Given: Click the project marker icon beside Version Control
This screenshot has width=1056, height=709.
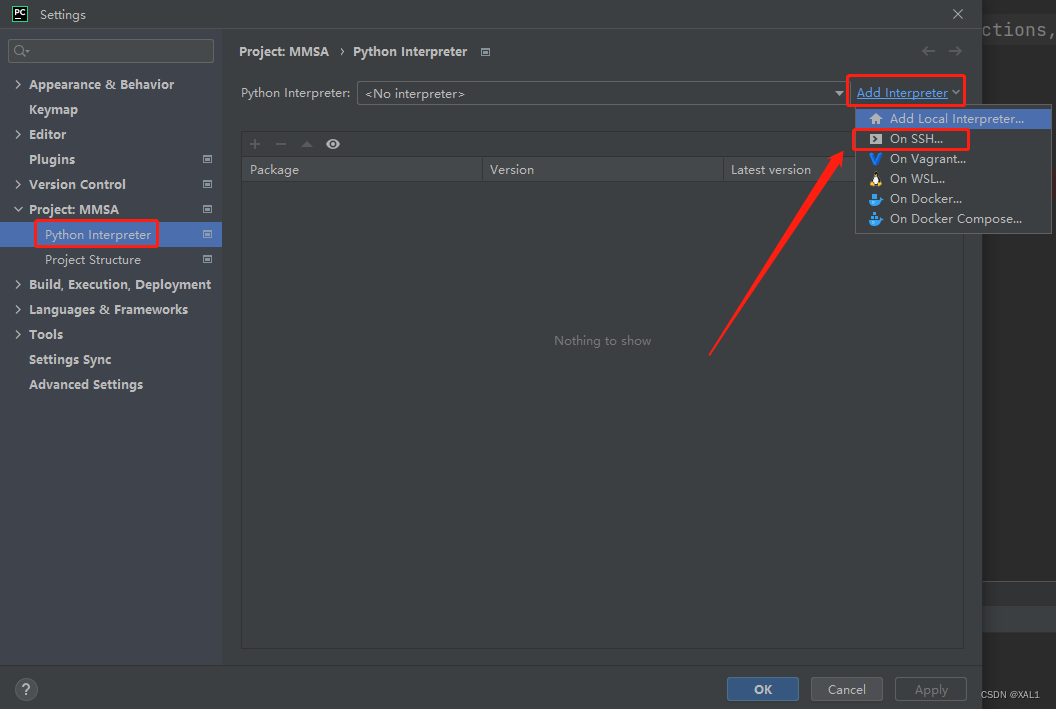Looking at the screenshot, I should (x=207, y=184).
